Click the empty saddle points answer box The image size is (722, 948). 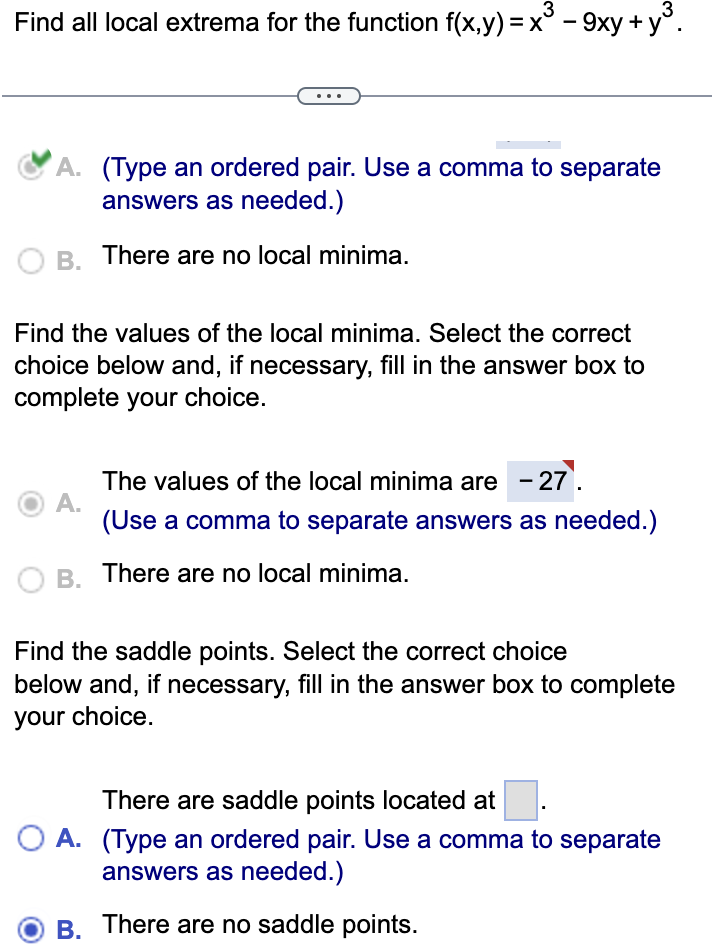pos(520,800)
